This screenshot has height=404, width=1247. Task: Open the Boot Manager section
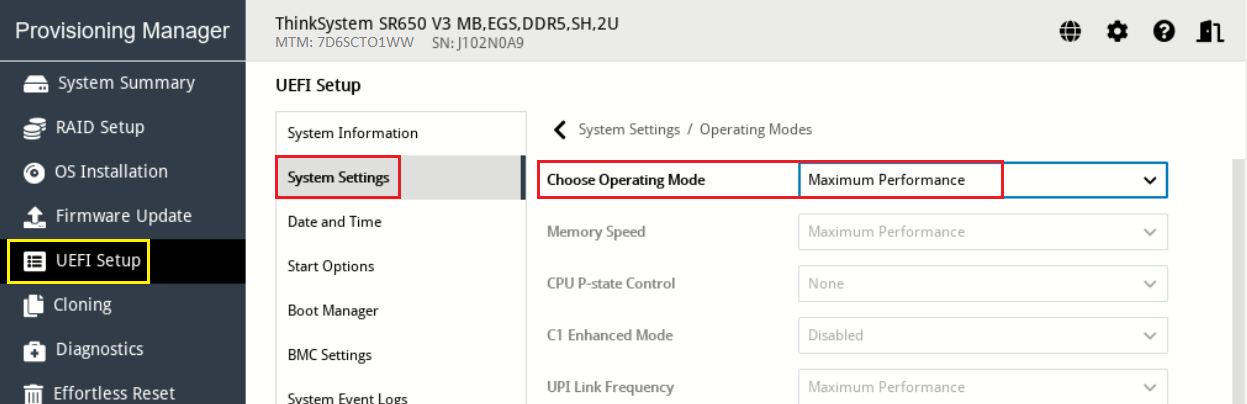click(x=333, y=311)
